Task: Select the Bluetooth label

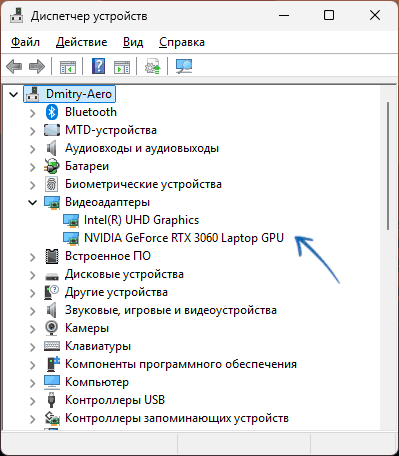Action: tap(91, 112)
